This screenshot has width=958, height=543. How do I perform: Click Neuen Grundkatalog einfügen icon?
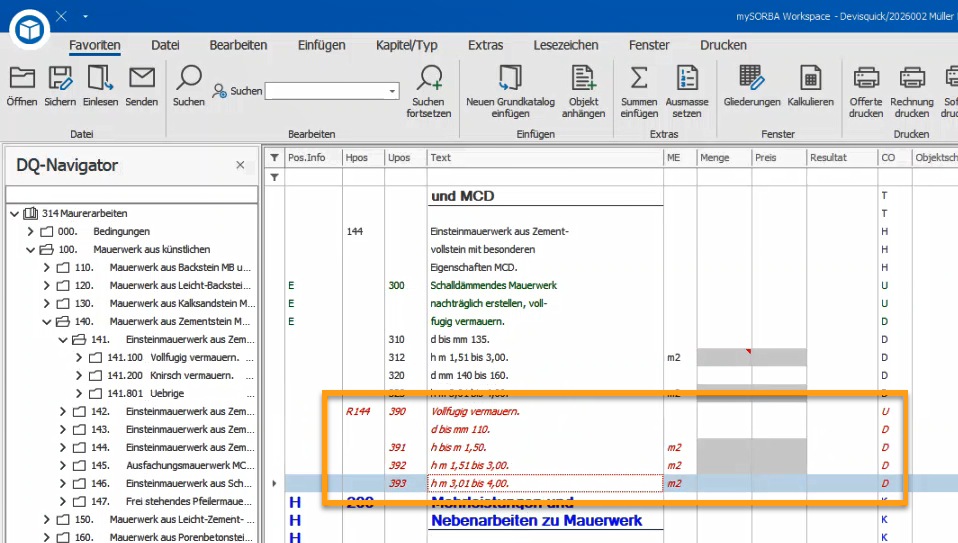(x=510, y=78)
